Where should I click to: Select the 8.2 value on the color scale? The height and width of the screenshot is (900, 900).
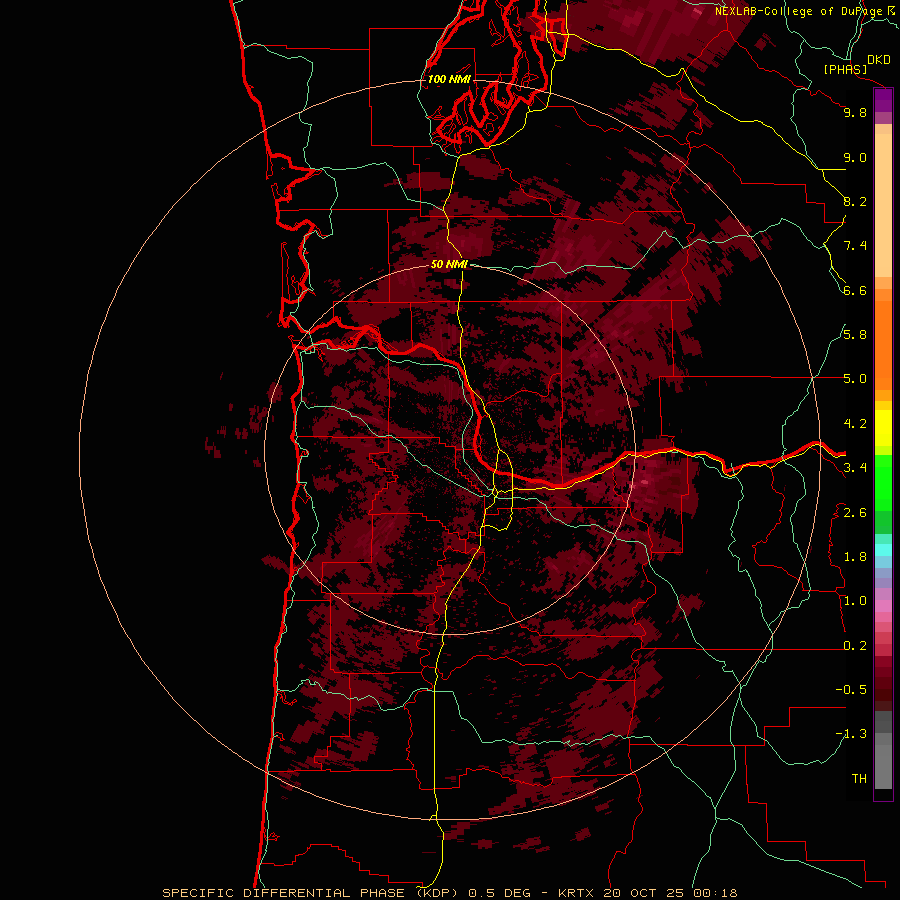(x=855, y=201)
